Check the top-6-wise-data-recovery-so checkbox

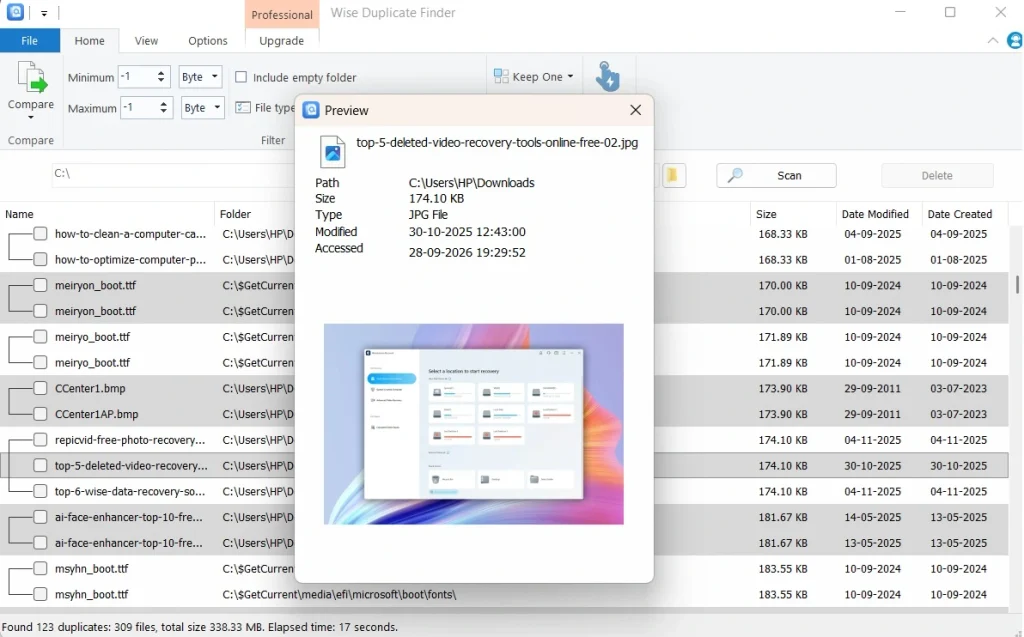40,491
